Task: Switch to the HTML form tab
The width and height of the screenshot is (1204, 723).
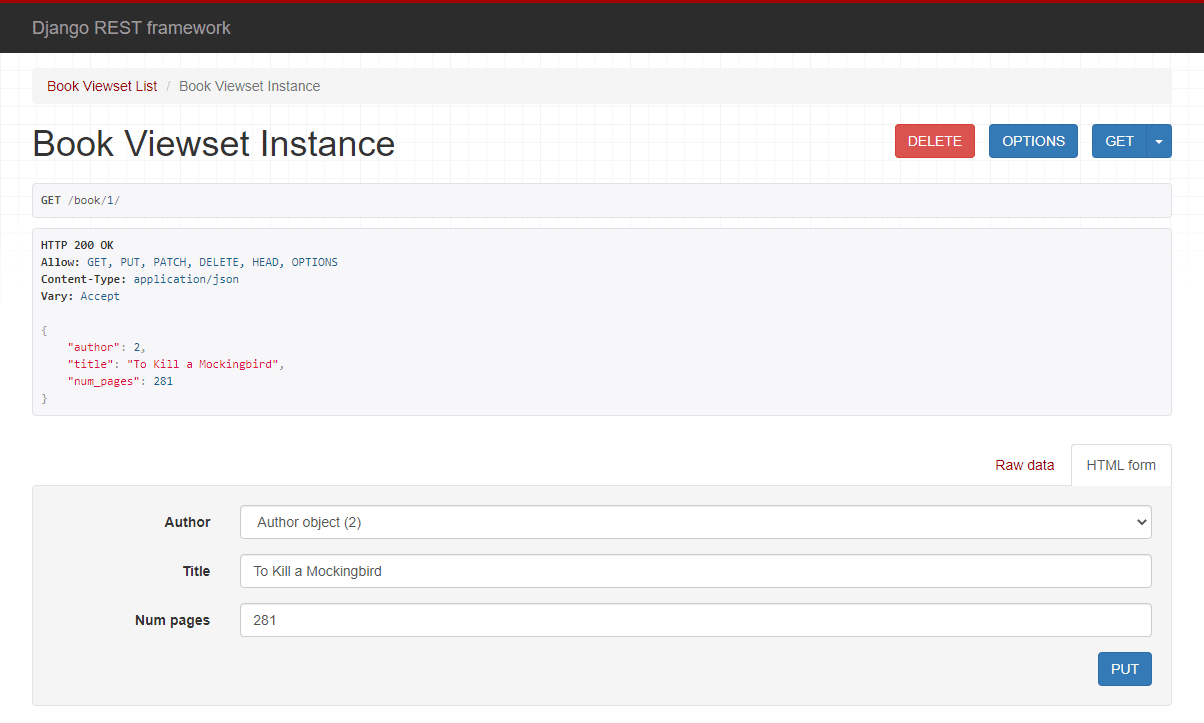Action: (x=1121, y=465)
